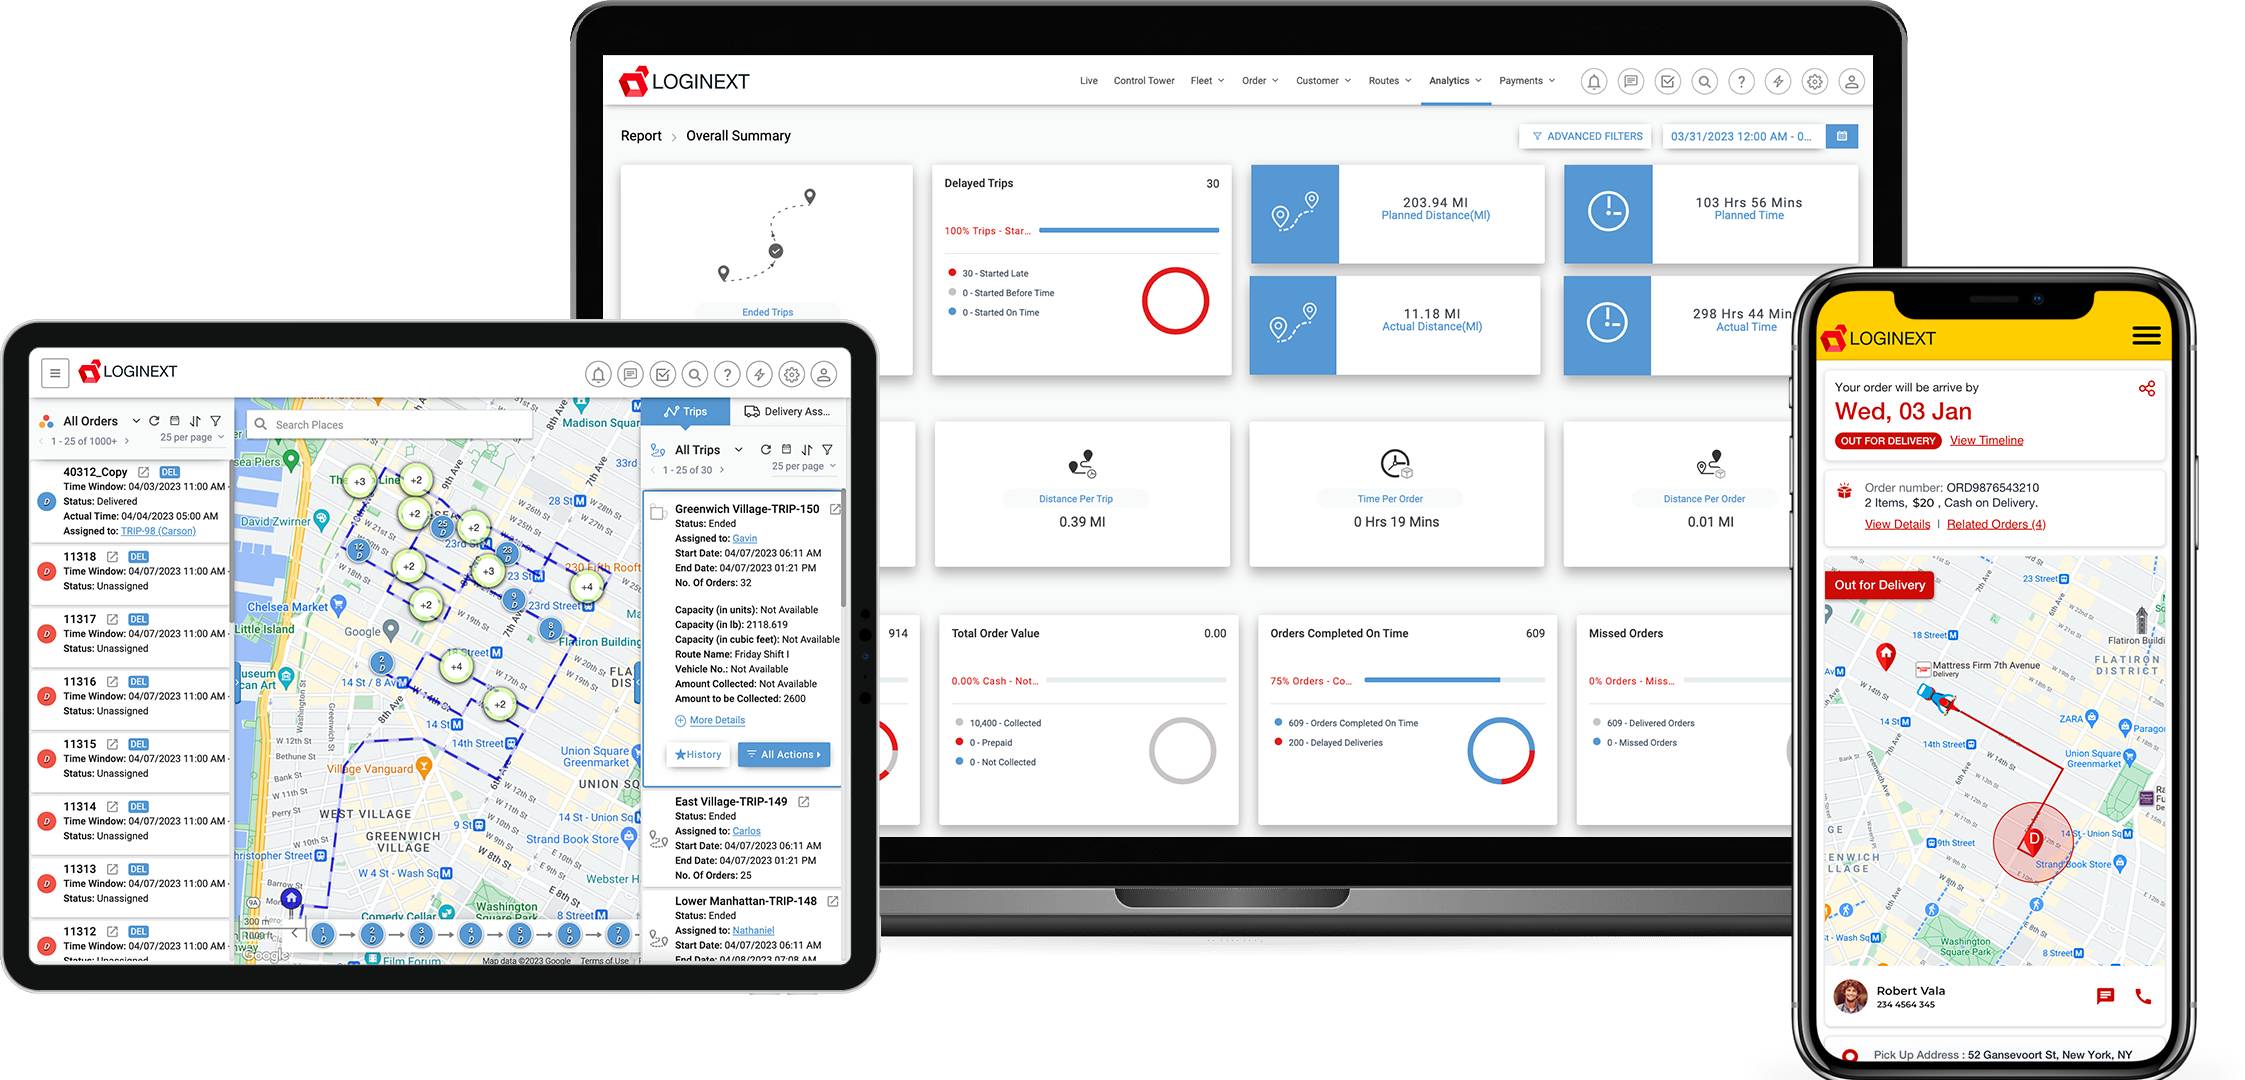Expand the Routes dropdown in navbar

(1385, 83)
